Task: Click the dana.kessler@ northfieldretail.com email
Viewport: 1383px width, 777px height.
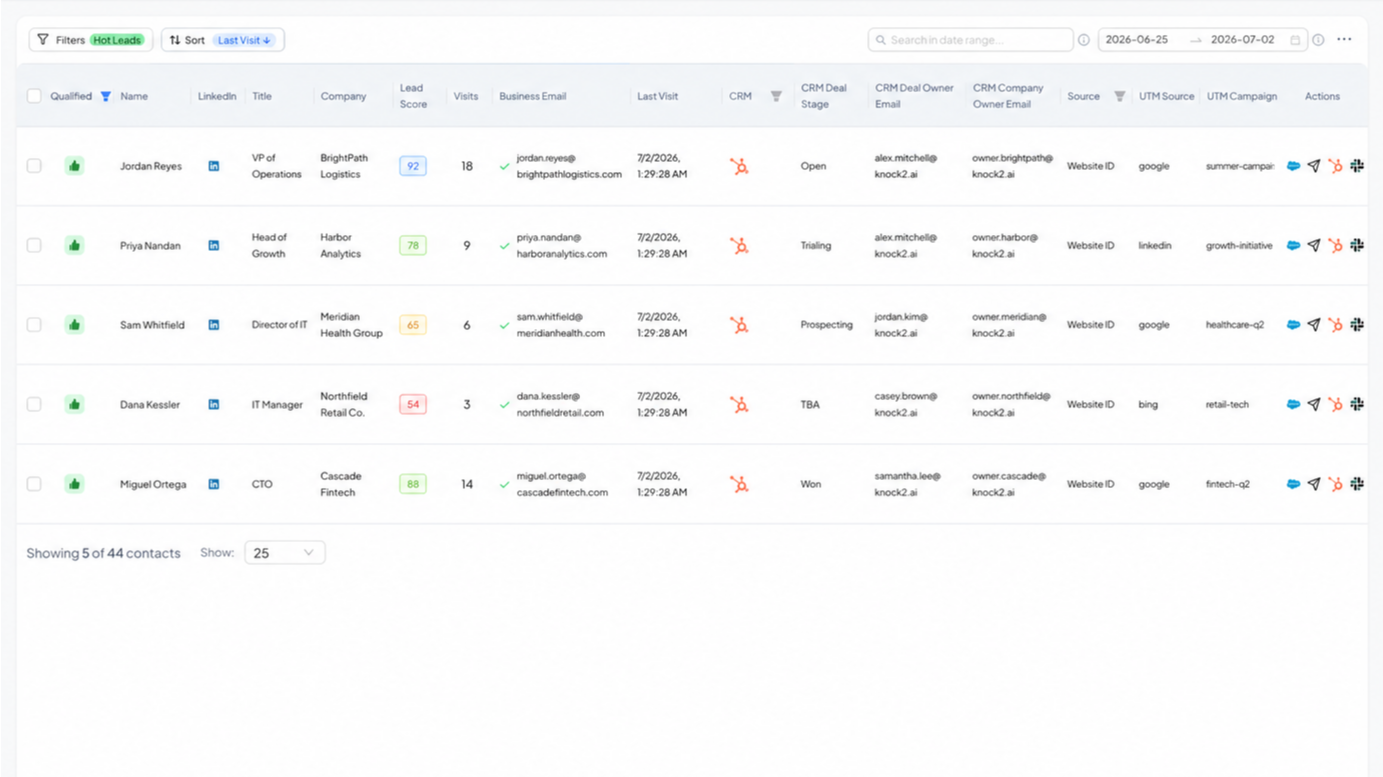Action: [x=560, y=404]
